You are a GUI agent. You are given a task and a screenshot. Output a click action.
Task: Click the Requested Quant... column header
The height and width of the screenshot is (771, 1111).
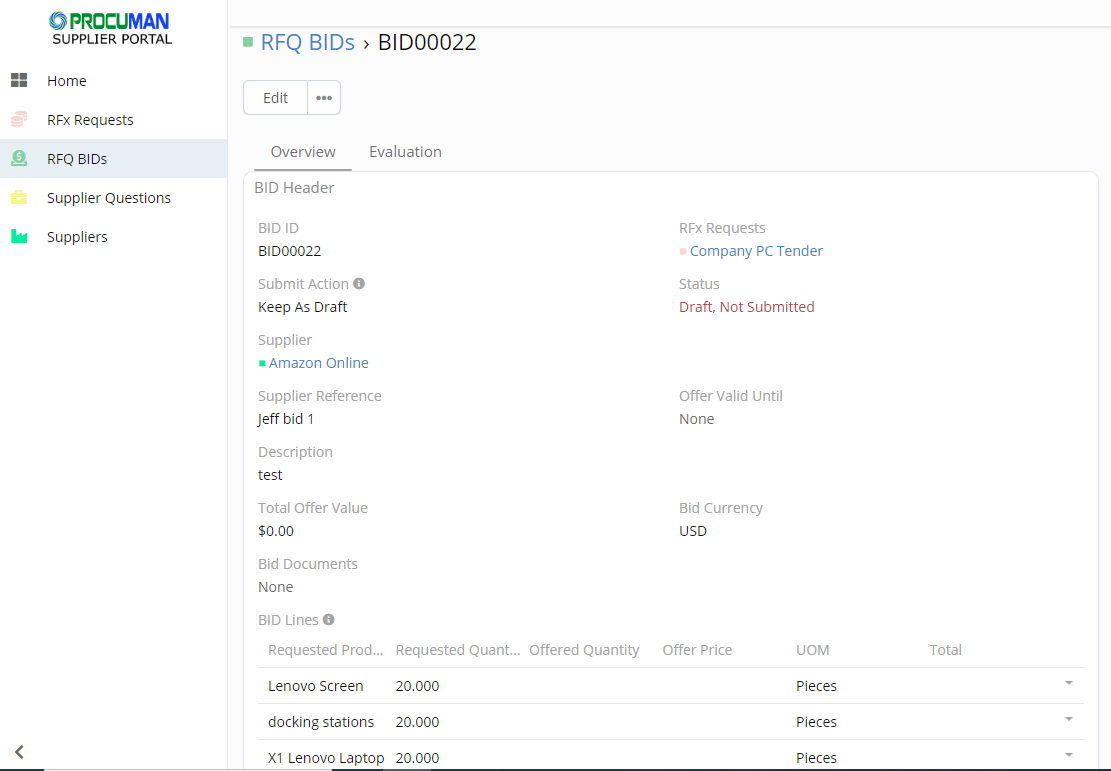point(458,650)
